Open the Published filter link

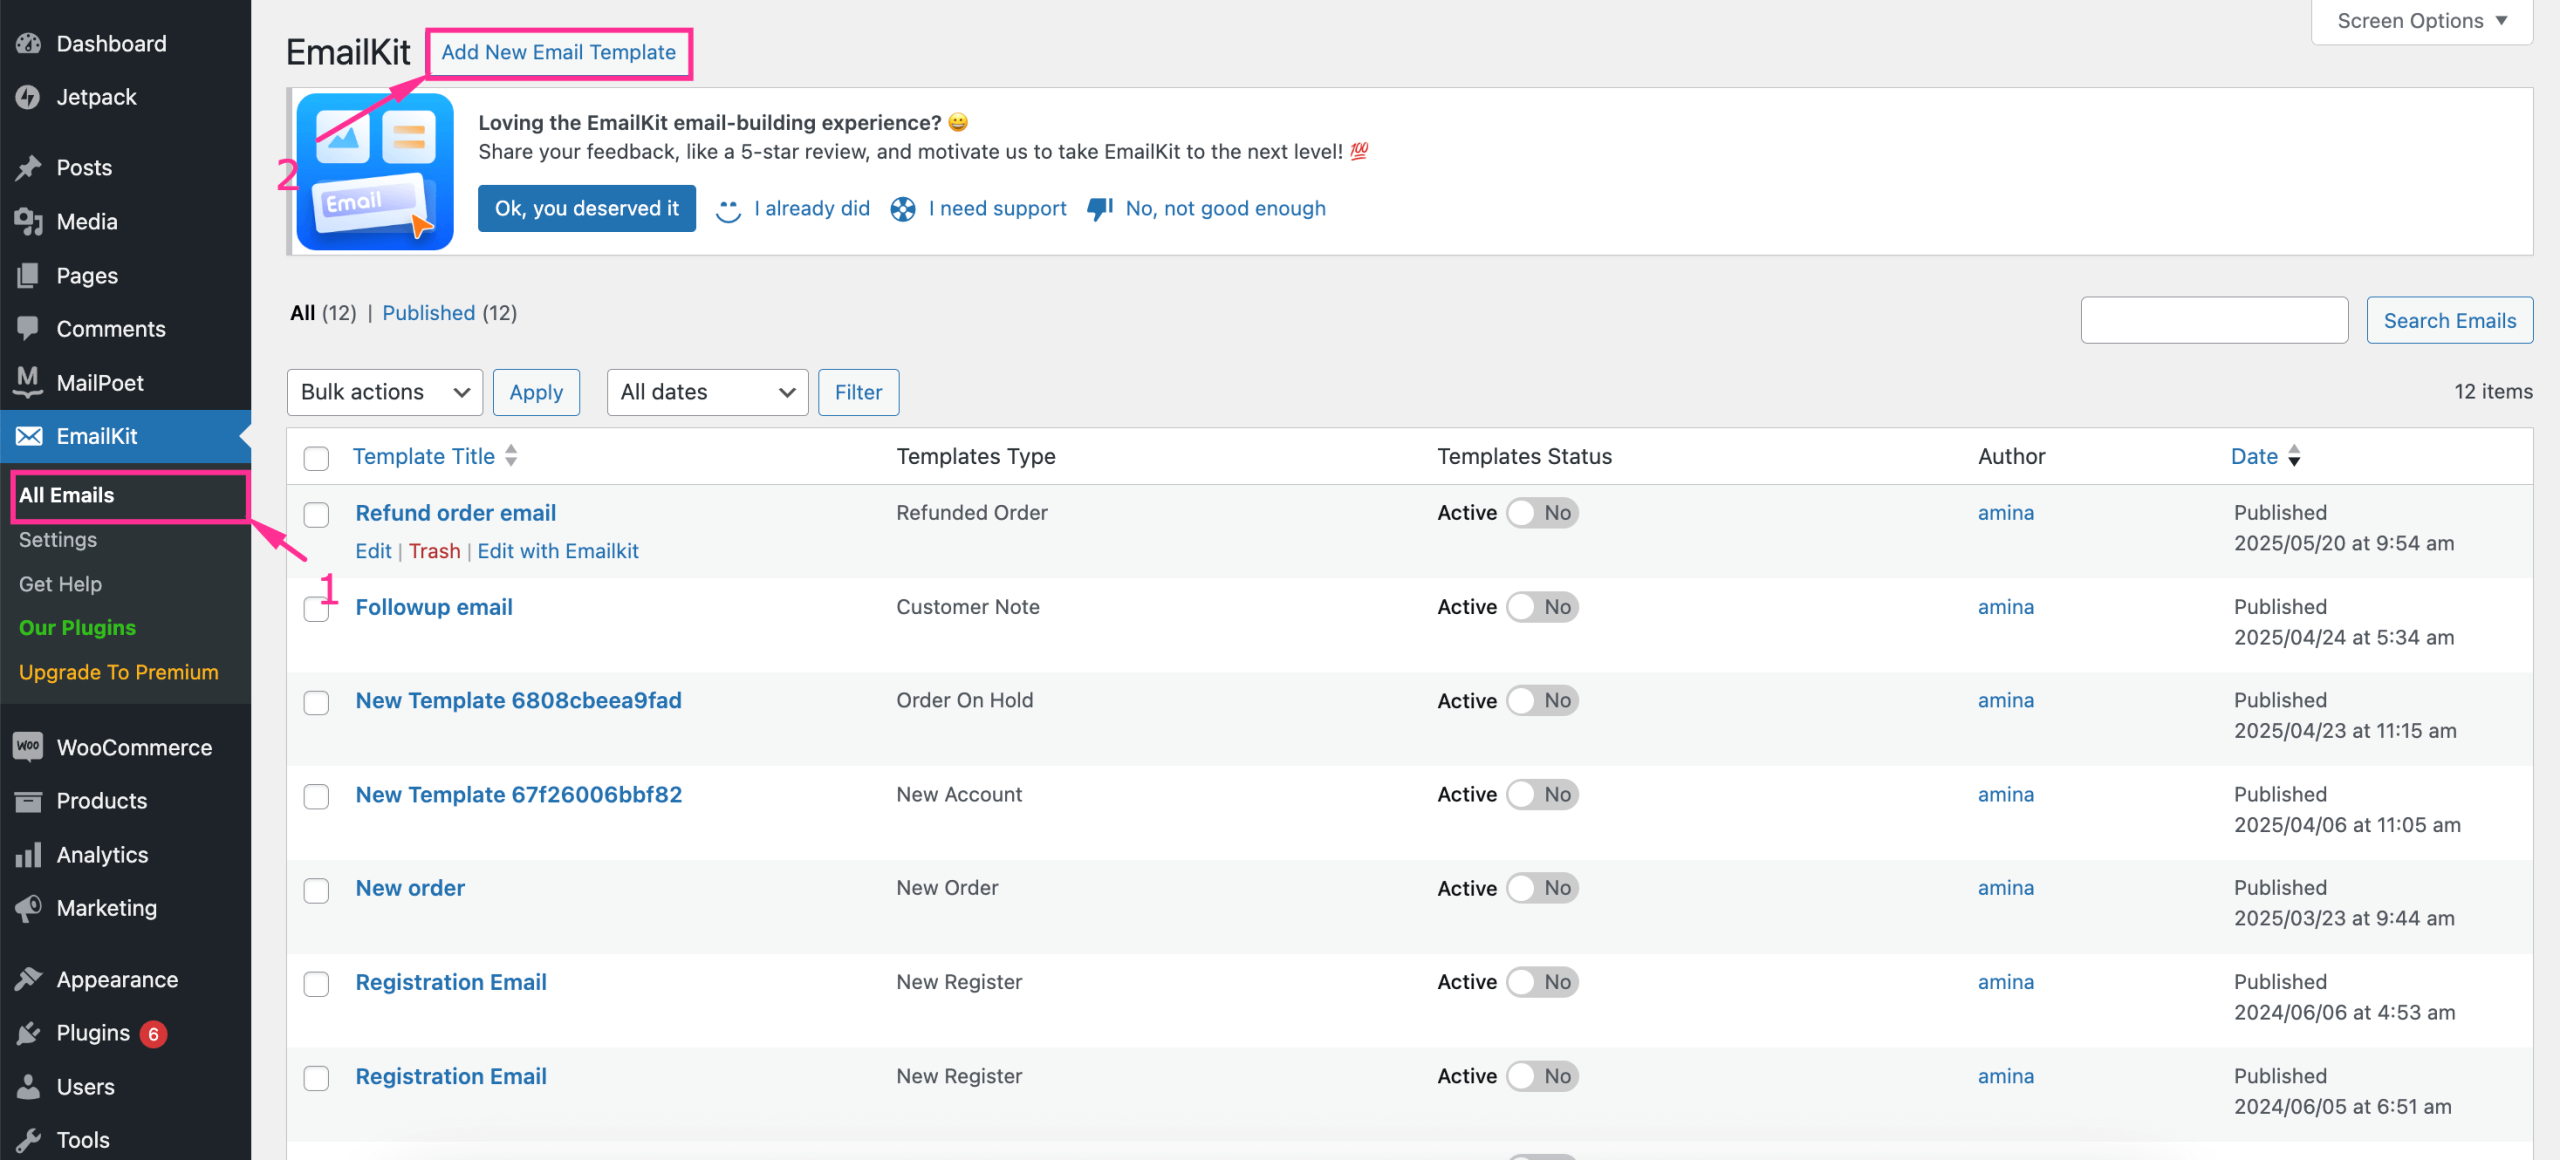point(428,313)
